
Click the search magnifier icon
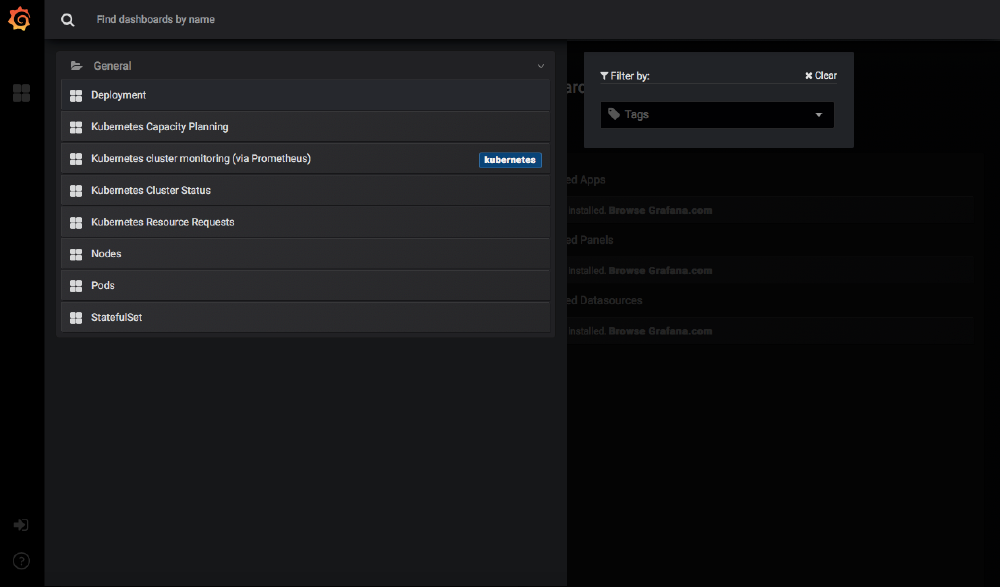67,19
